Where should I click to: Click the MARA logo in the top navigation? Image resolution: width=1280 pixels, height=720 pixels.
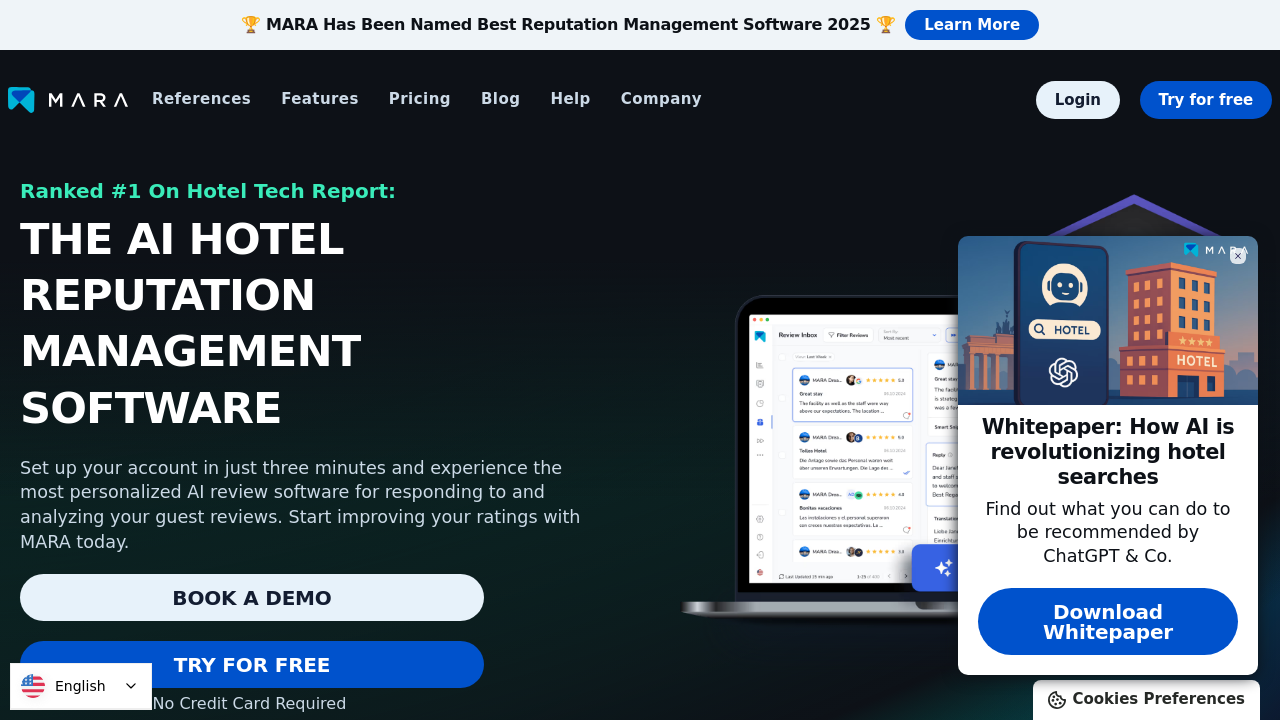[68, 99]
